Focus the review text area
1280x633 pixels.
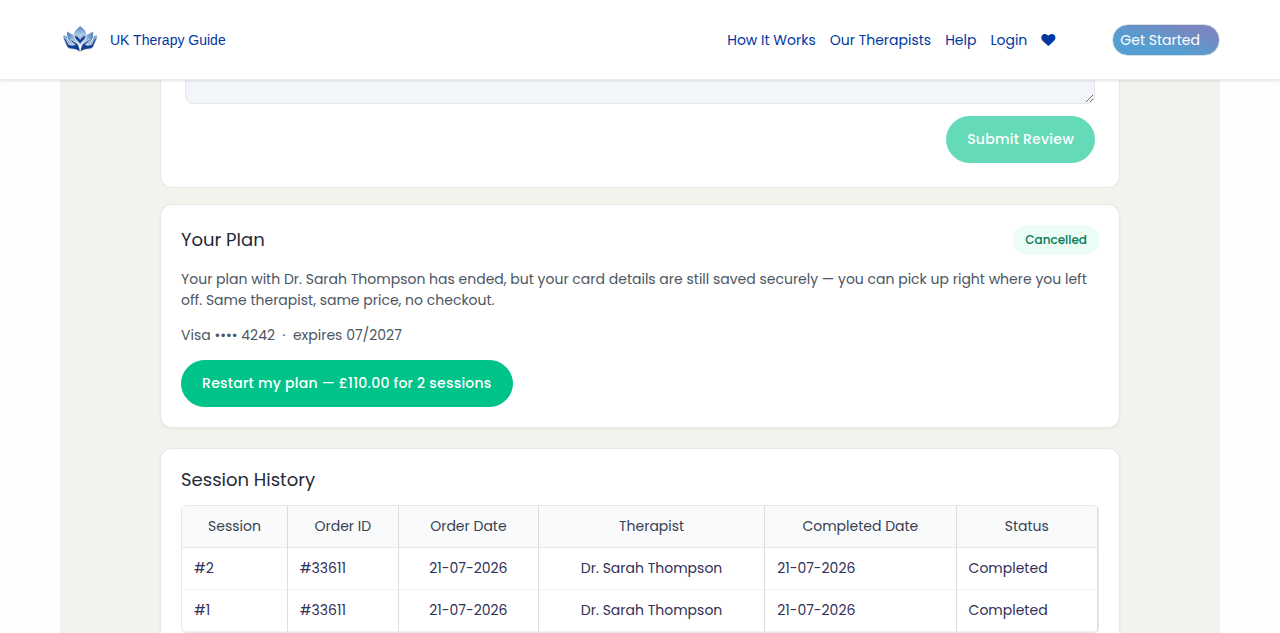click(x=640, y=91)
